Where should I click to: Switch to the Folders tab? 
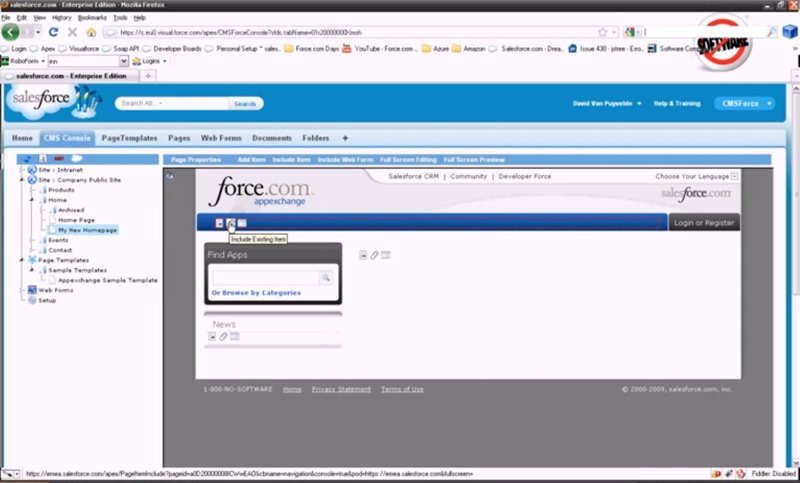(x=316, y=138)
